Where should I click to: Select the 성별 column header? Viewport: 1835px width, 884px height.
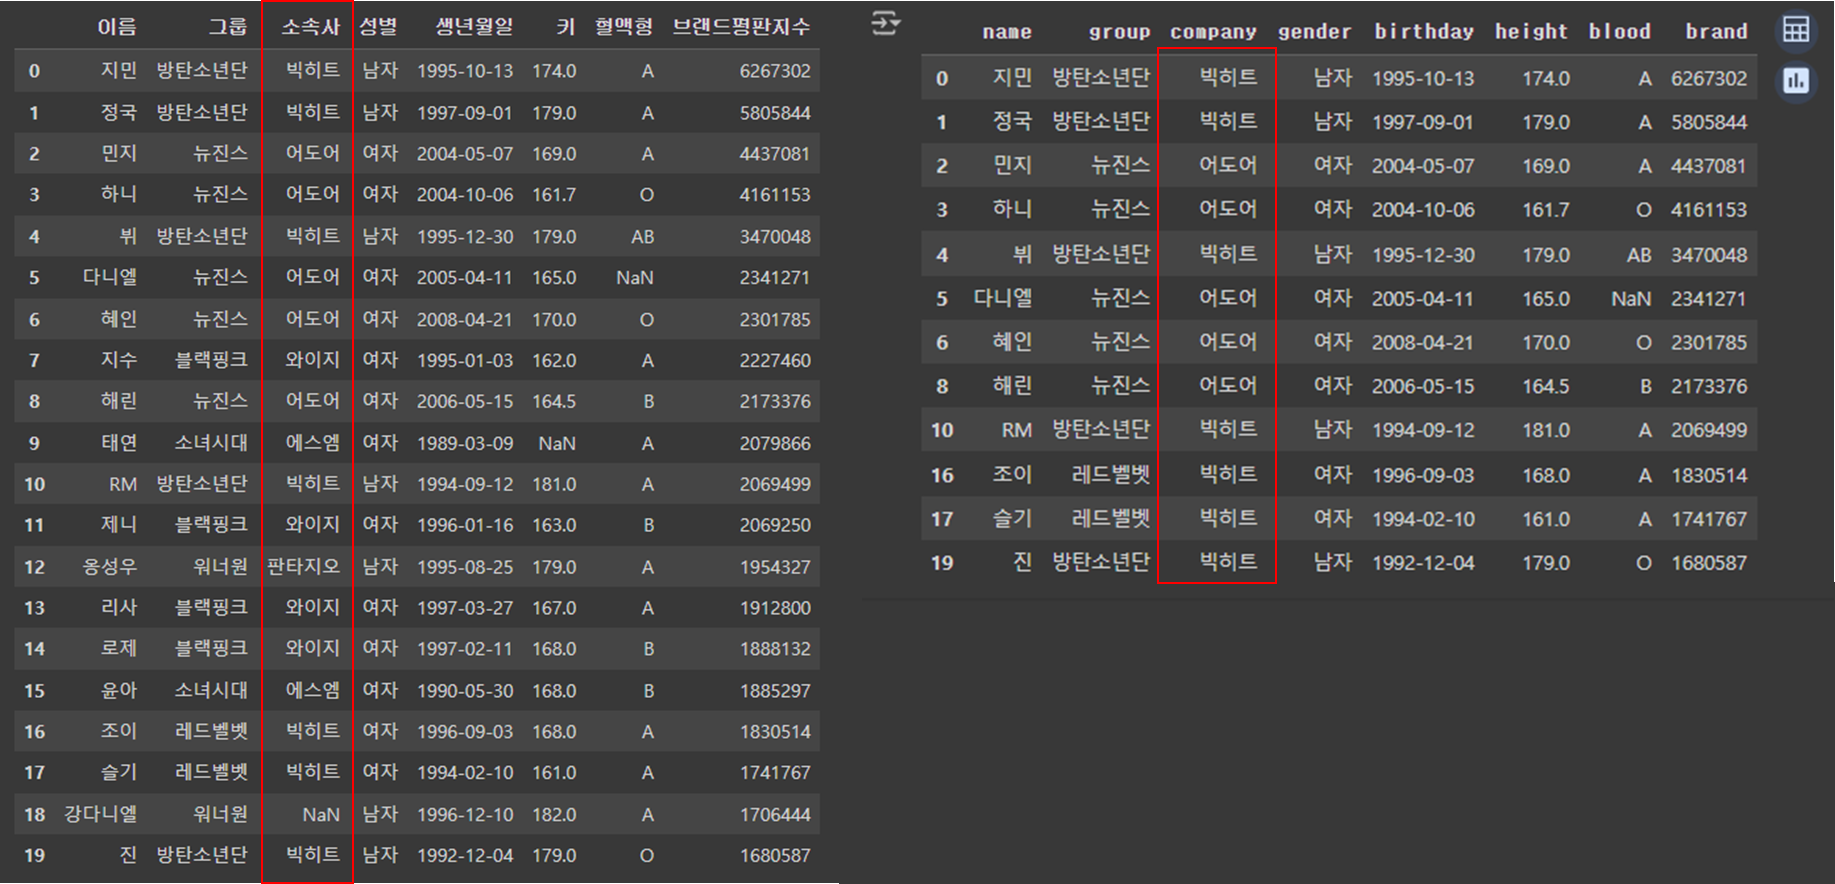coord(378,27)
